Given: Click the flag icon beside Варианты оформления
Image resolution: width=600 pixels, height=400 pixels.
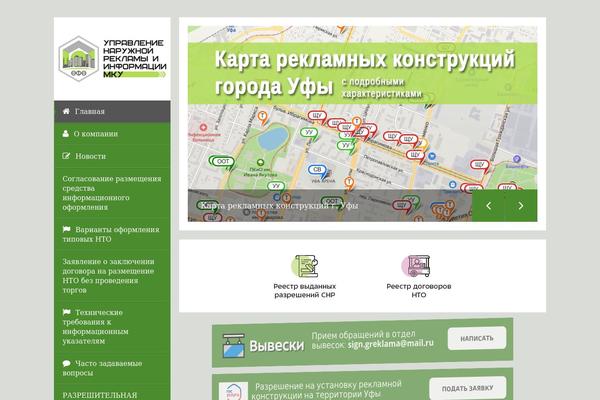Looking at the screenshot, I should pos(67,229).
